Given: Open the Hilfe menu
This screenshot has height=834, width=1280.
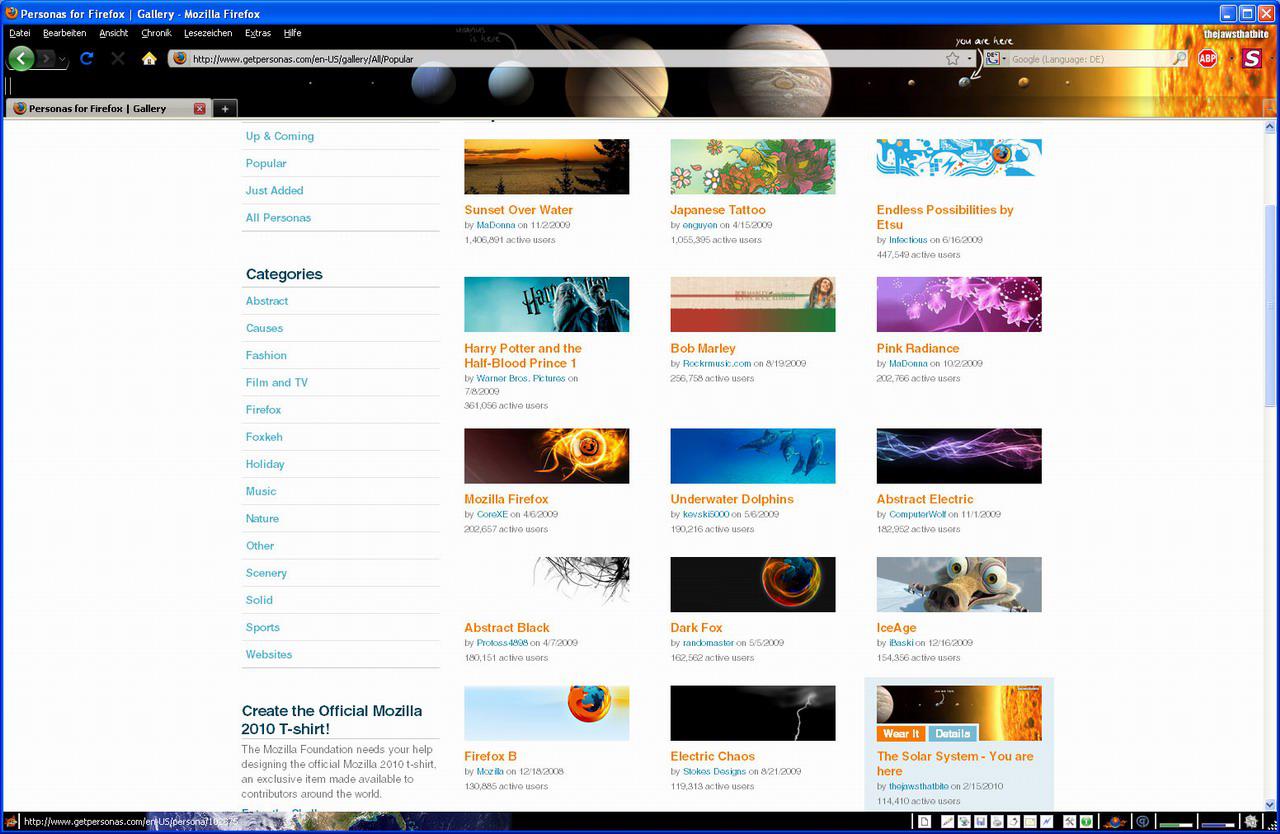Looking at the screenshot, I should pos(292,33).
